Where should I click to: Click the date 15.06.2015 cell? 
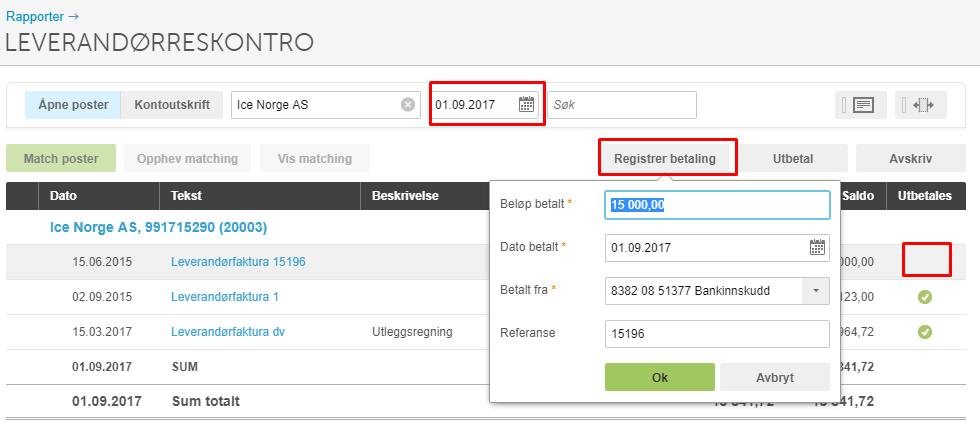coord(102,262)
